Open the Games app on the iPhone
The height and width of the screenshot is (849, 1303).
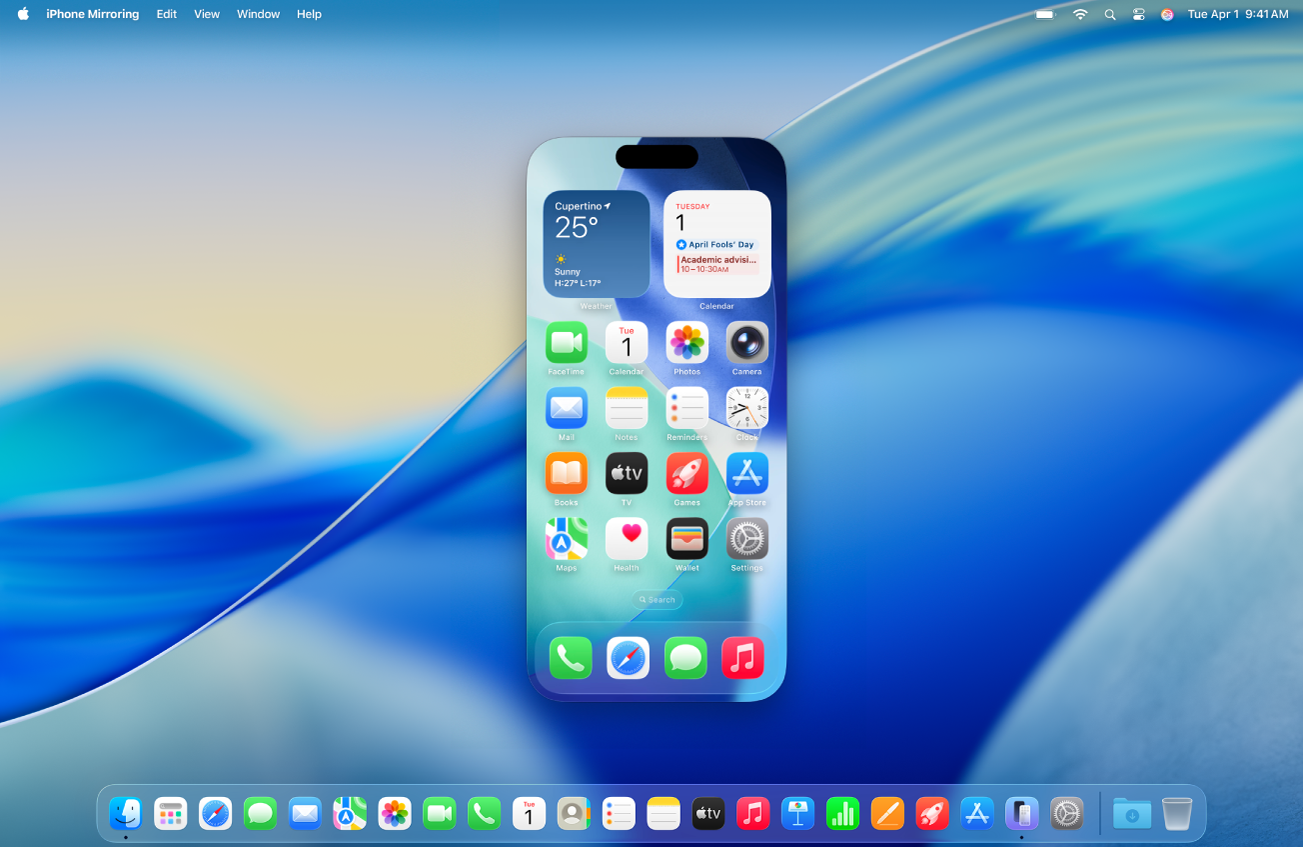[x=686, y=474]
